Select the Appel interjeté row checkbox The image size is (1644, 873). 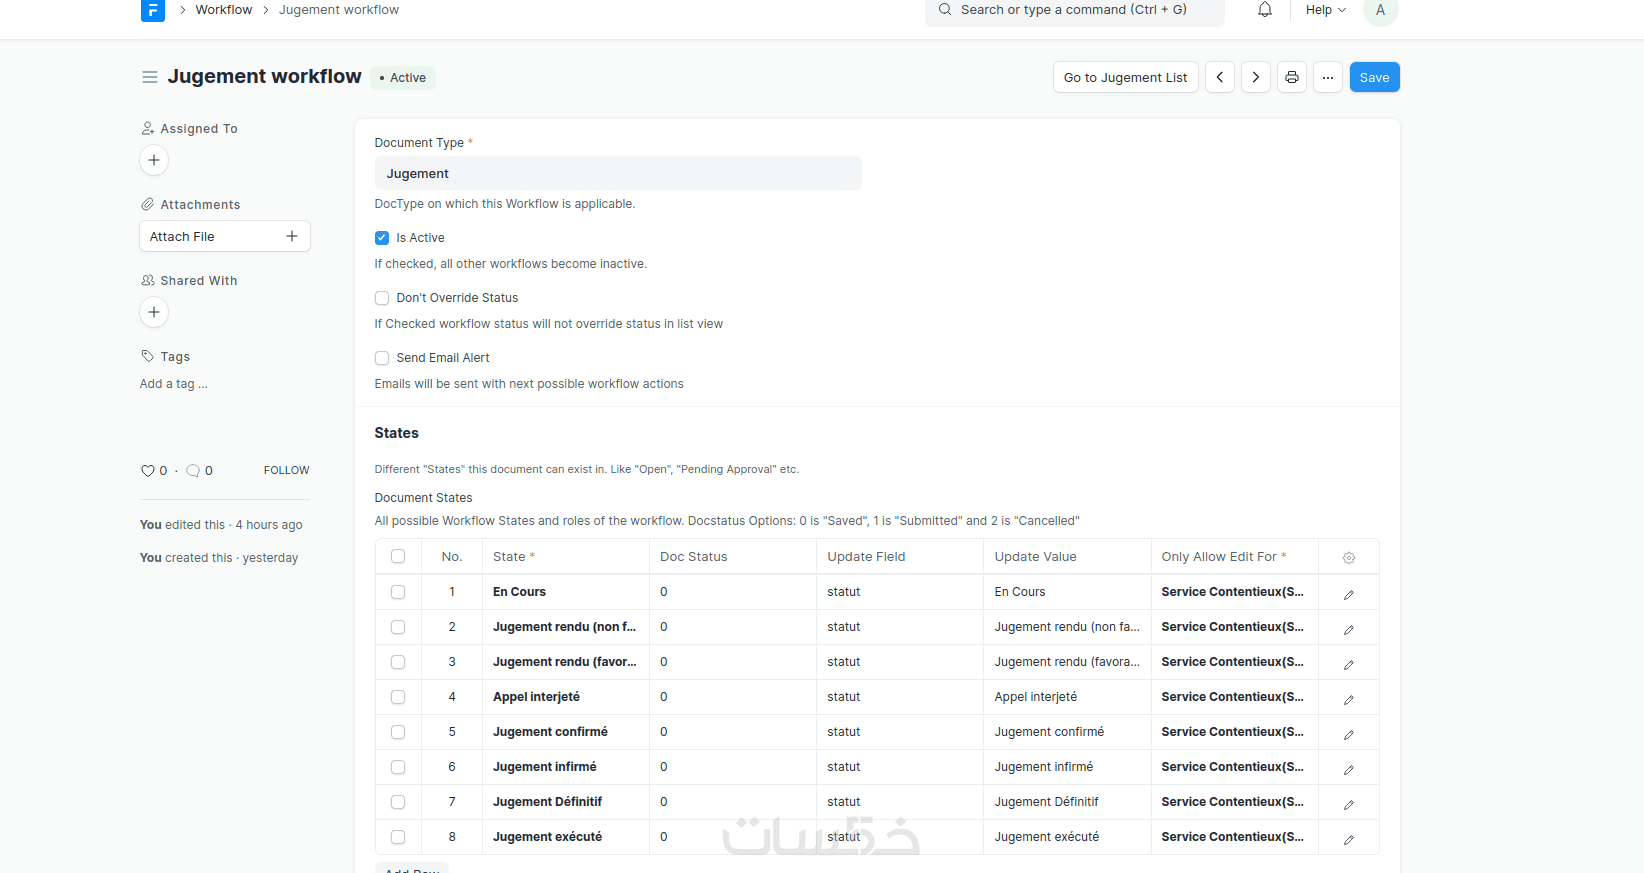click(398, 697)
